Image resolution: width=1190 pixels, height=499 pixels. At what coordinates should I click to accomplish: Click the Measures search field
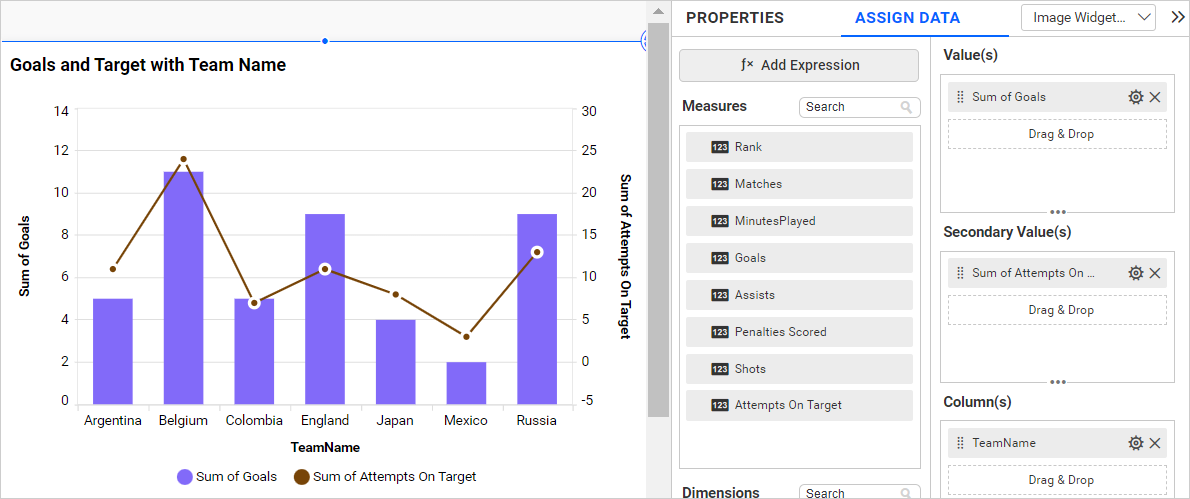[850, 107]
